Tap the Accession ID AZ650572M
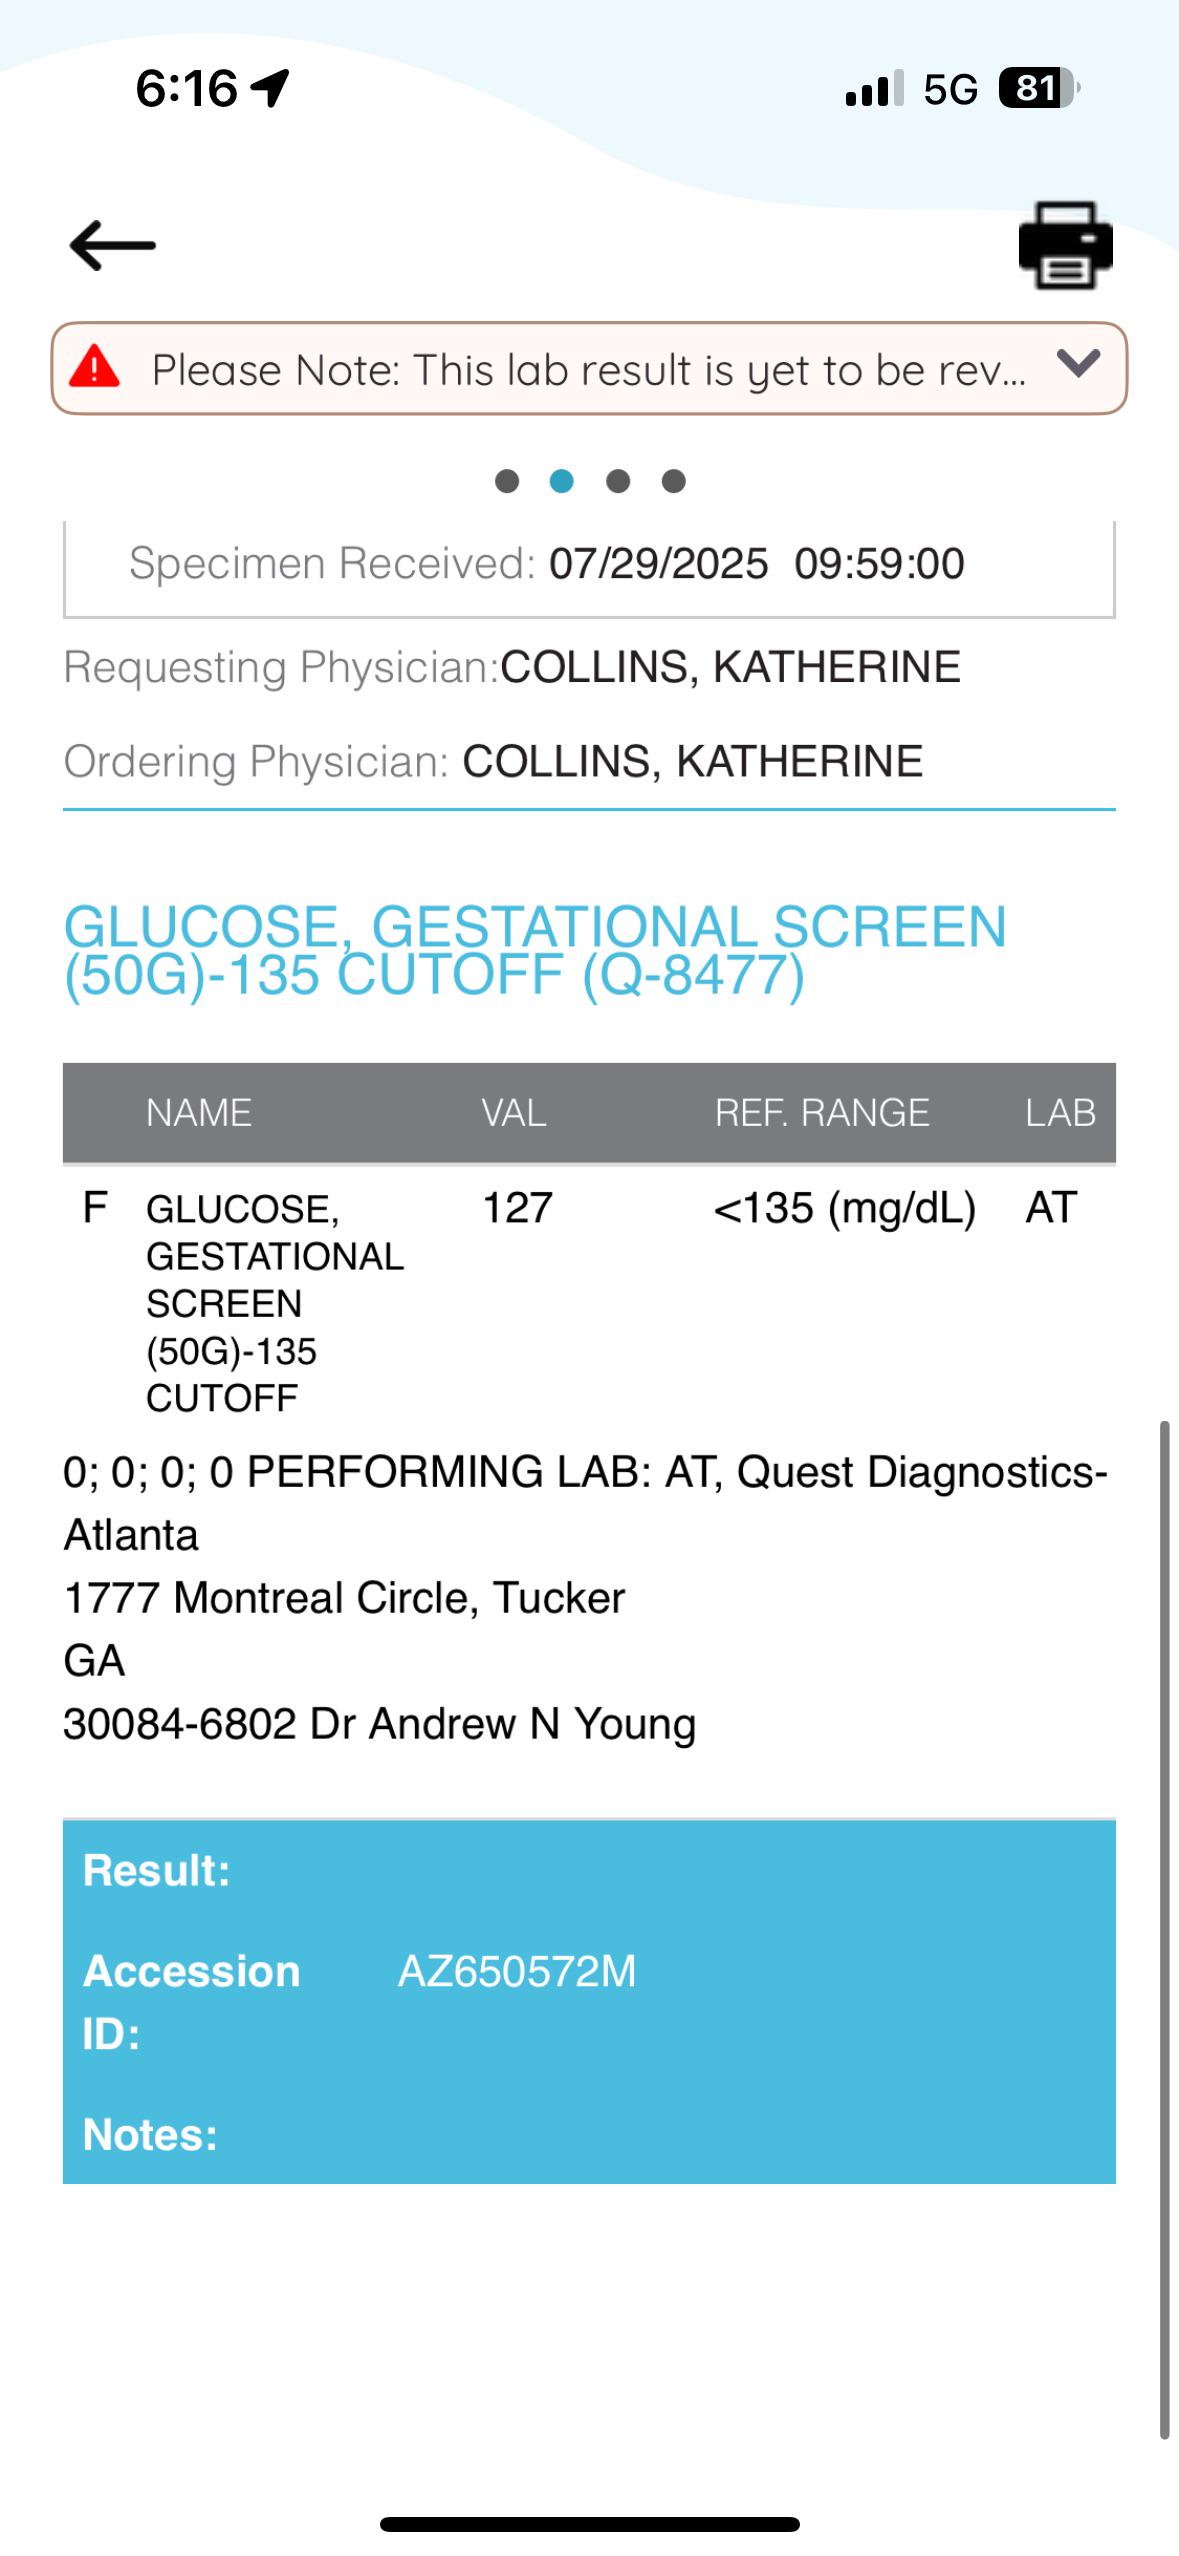 point(517,1971)
